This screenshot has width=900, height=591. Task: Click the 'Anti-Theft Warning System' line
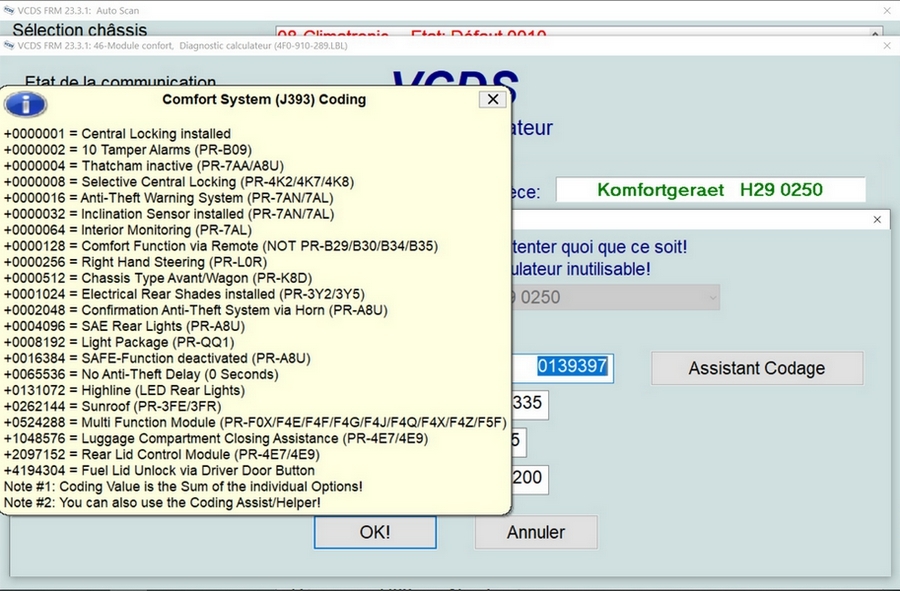tap(168, 198)
